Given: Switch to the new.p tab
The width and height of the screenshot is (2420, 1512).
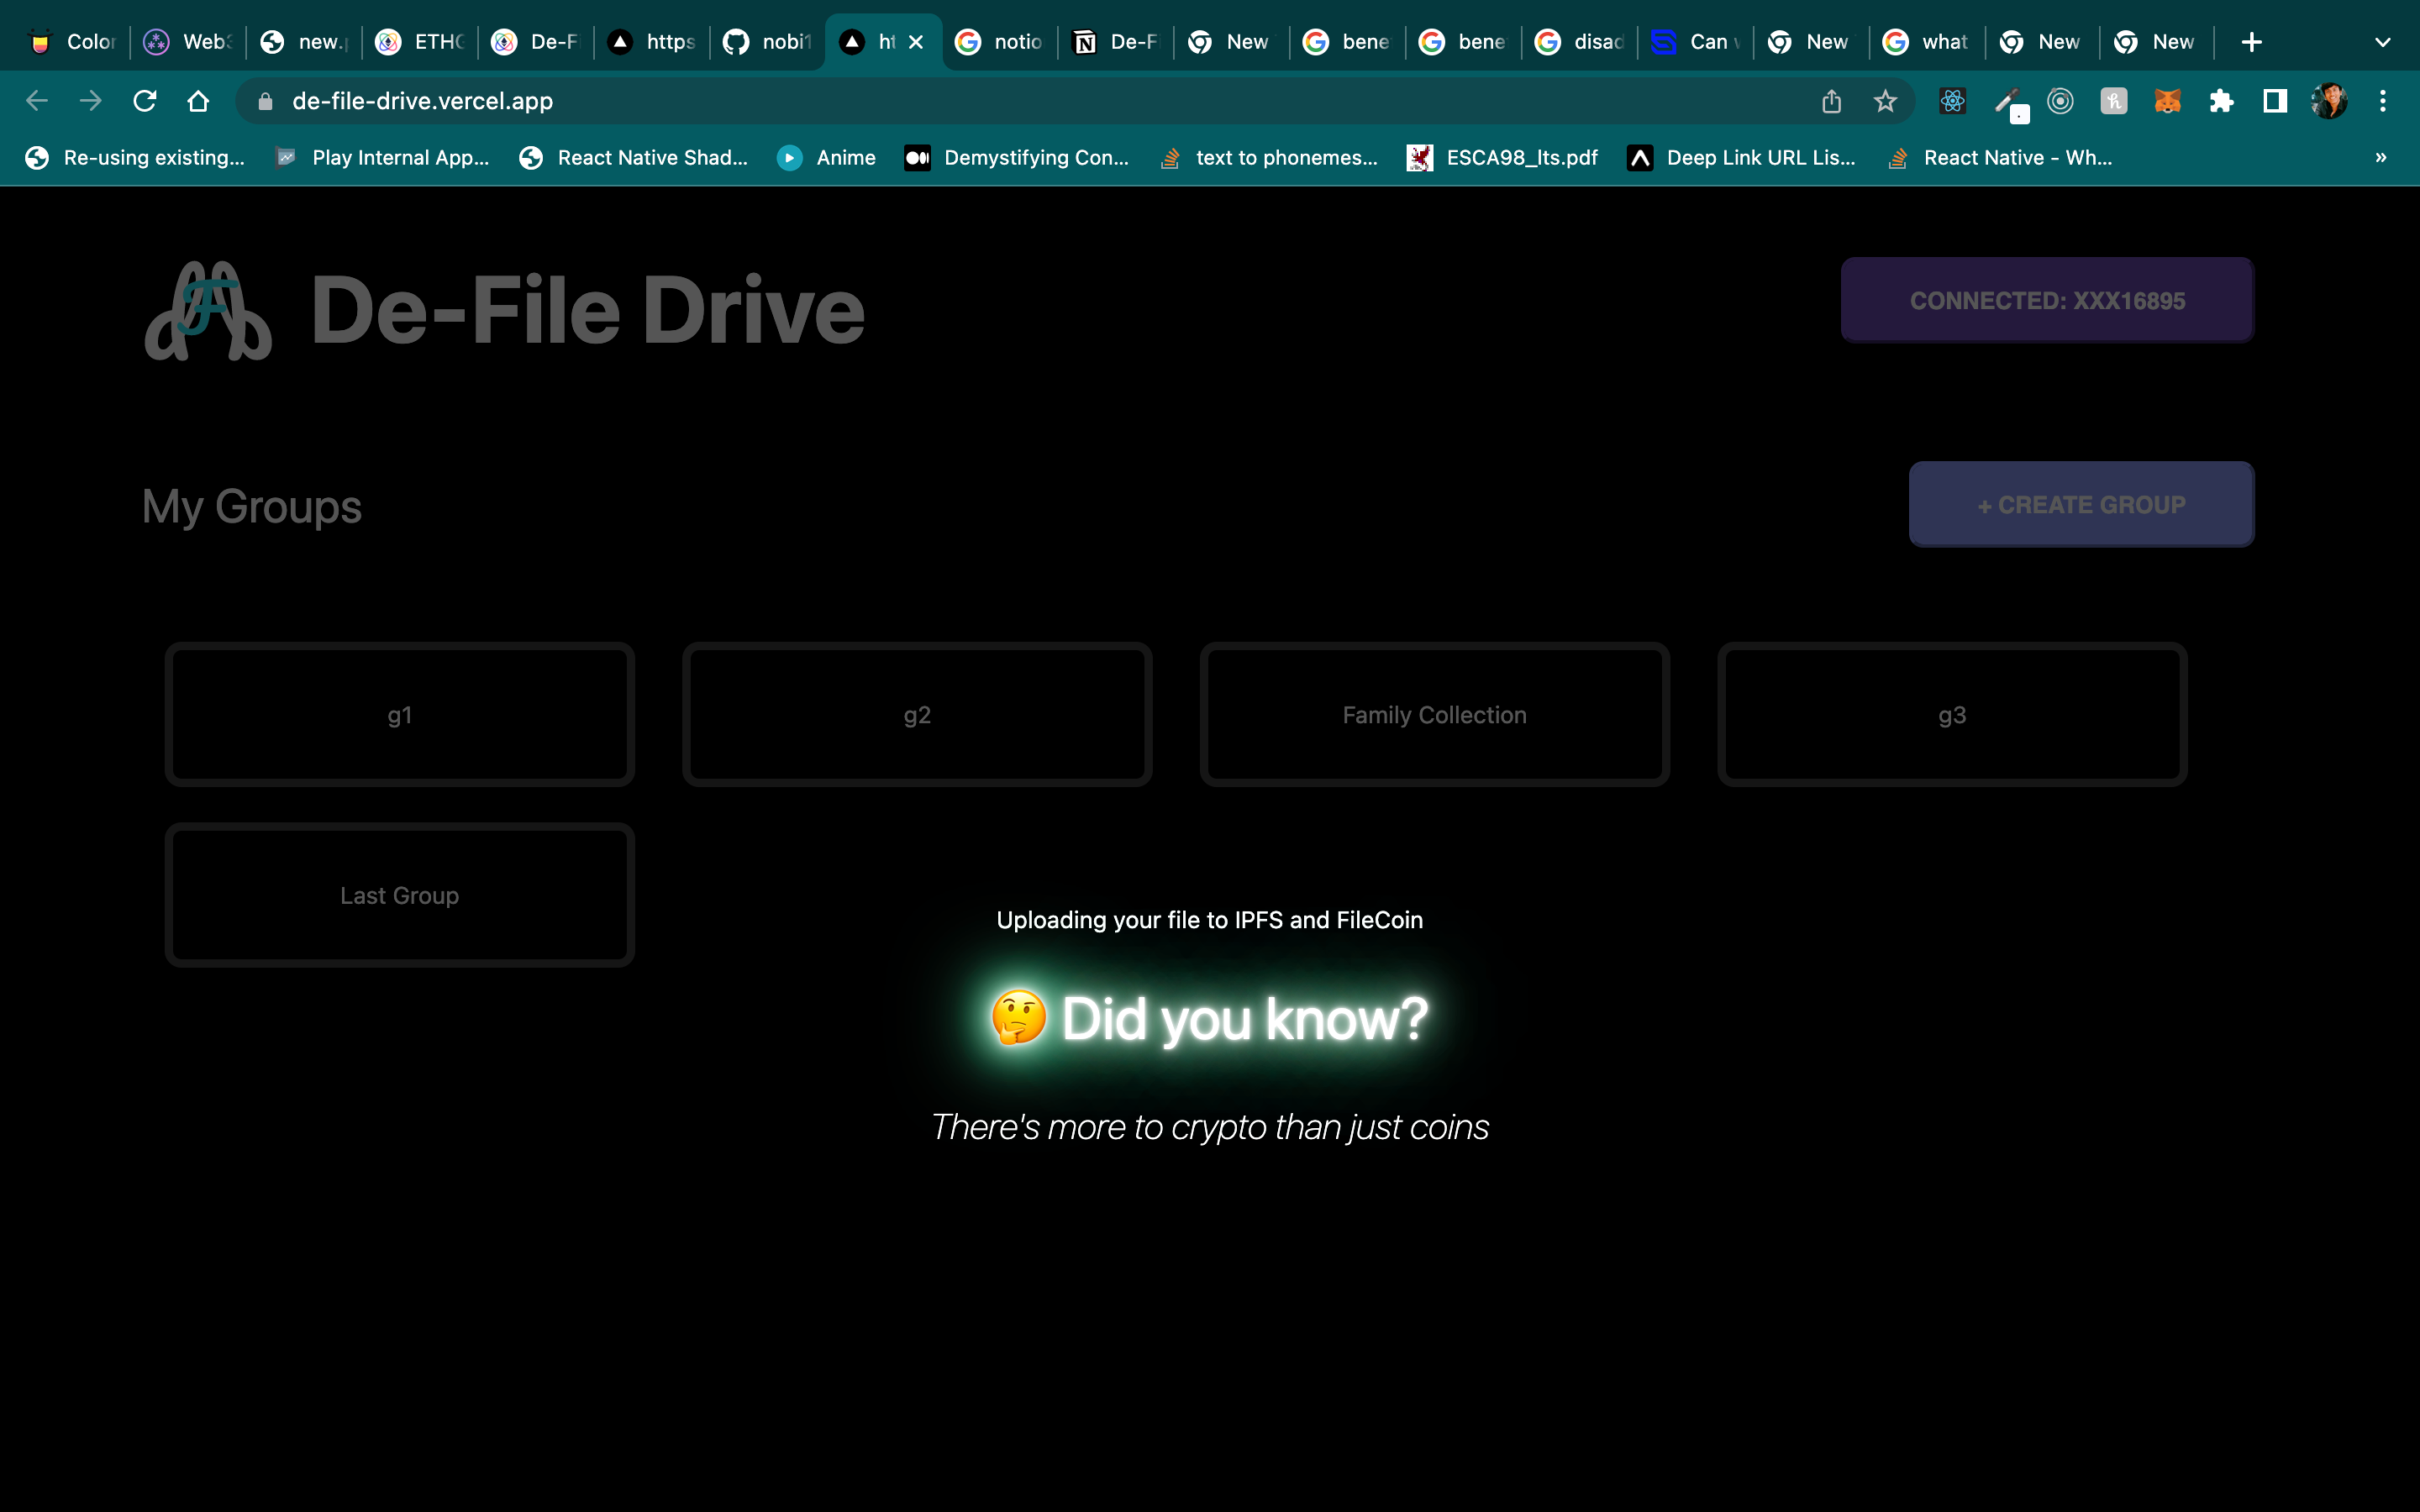Looking at the screenshot, I should 305,42.
